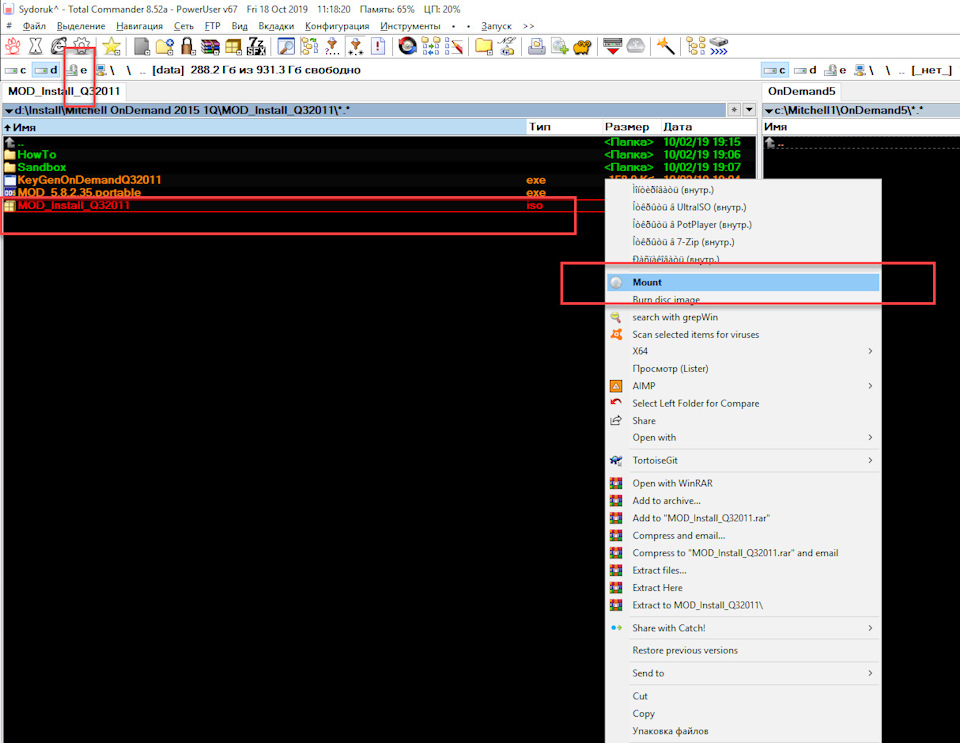This screenshot has width=960, height=743.
Task: Click the WinRAR books toolbar icon
Action: click(x=210, y=47)
